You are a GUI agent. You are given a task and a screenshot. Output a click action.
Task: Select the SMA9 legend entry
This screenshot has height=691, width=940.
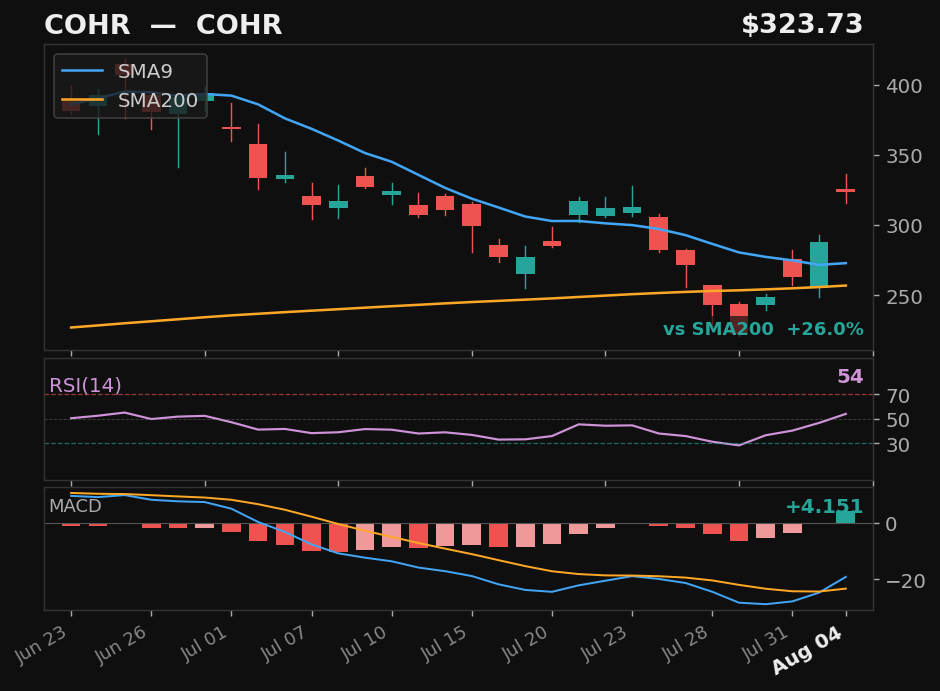coord(117,71)
